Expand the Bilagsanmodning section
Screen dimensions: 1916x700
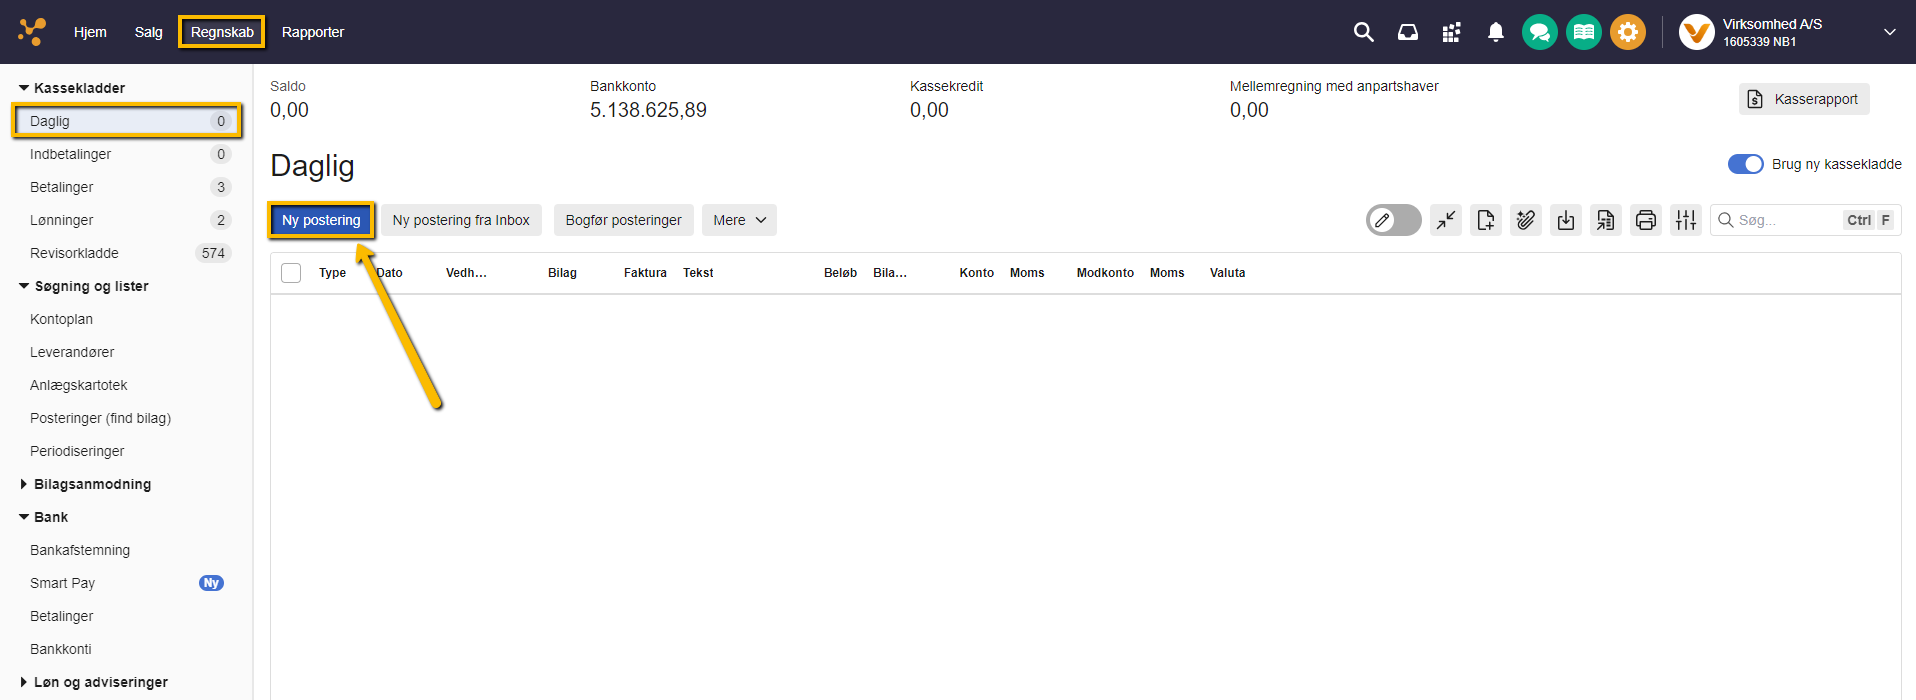coord(92,484)
